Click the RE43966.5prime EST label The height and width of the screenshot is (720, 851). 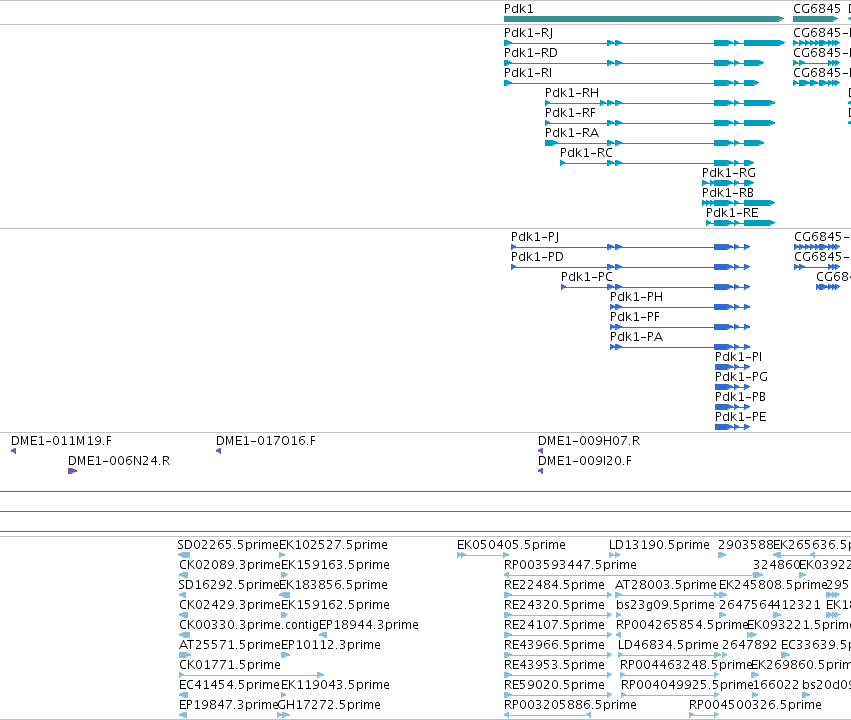555,645
